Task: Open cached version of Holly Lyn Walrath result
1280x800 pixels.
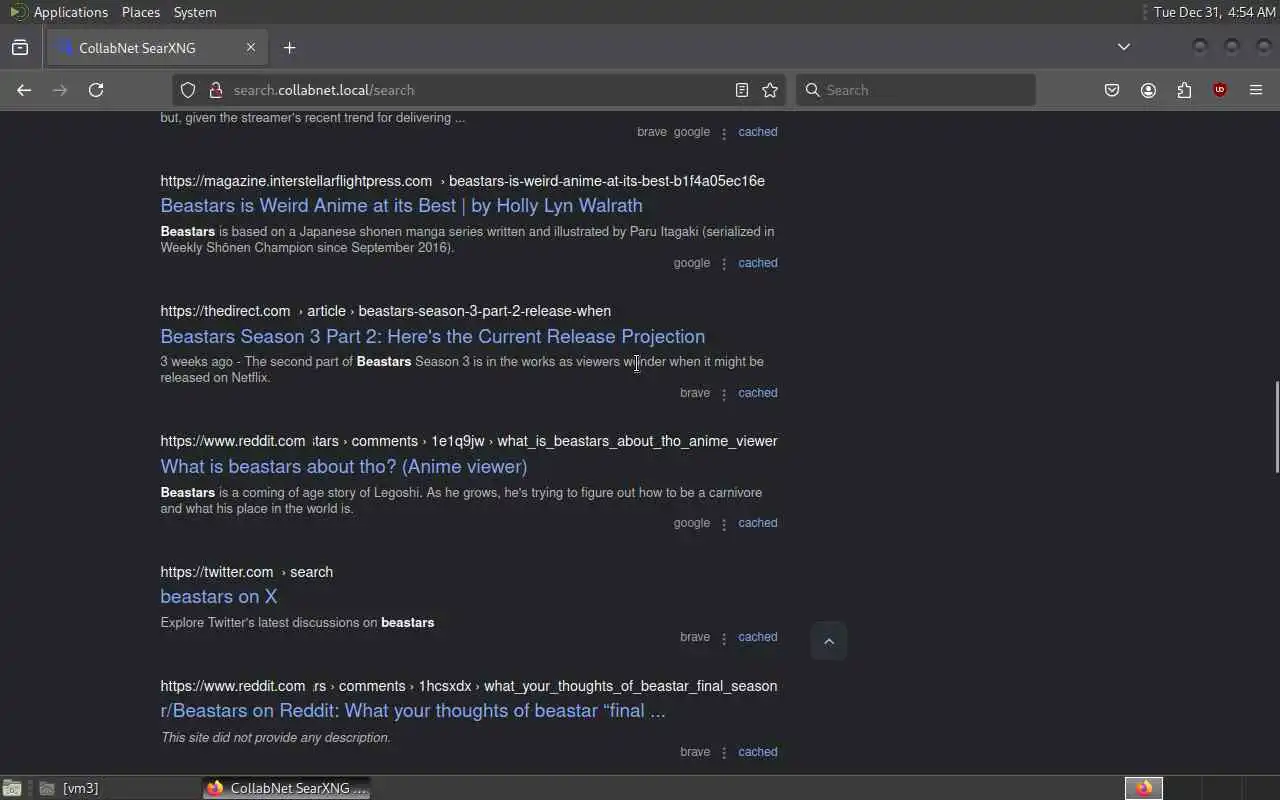Action: (x=757, y=263)
